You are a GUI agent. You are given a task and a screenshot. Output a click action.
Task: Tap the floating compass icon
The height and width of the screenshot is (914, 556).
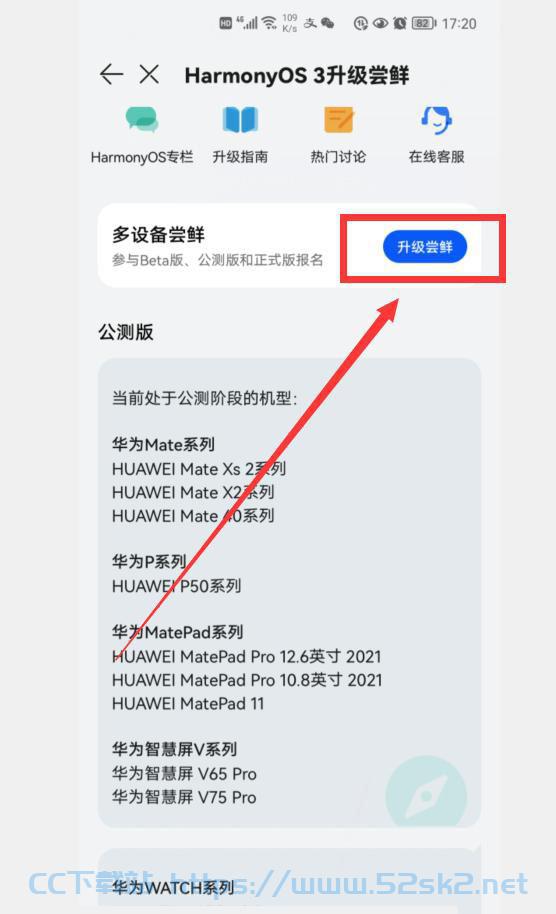click(x=426, y=794)
